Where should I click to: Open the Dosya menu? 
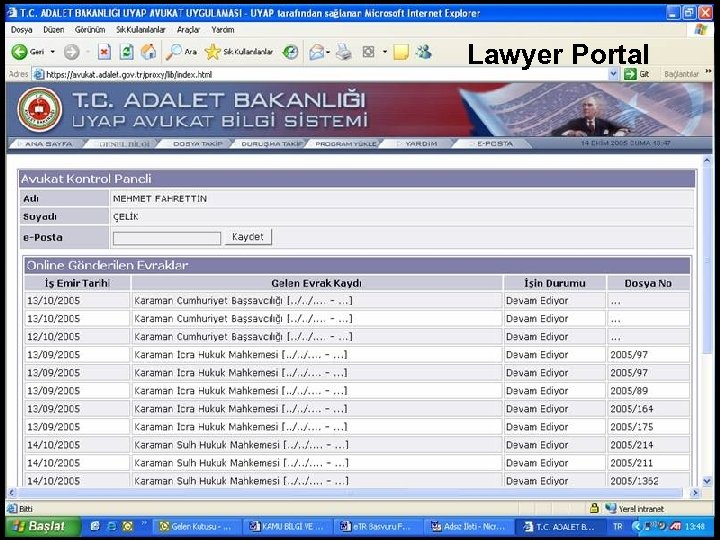(22, 30)
